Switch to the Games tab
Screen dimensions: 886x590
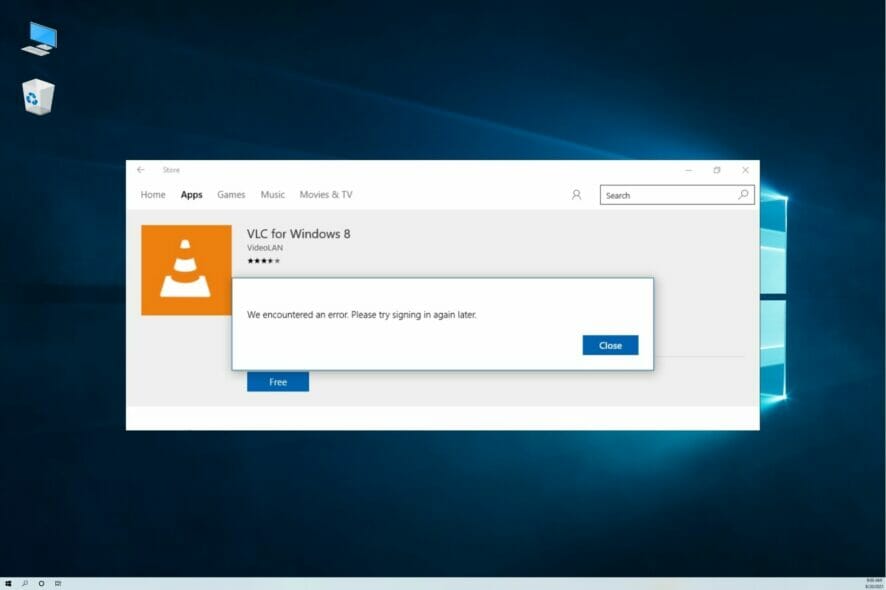coord(231,194)
